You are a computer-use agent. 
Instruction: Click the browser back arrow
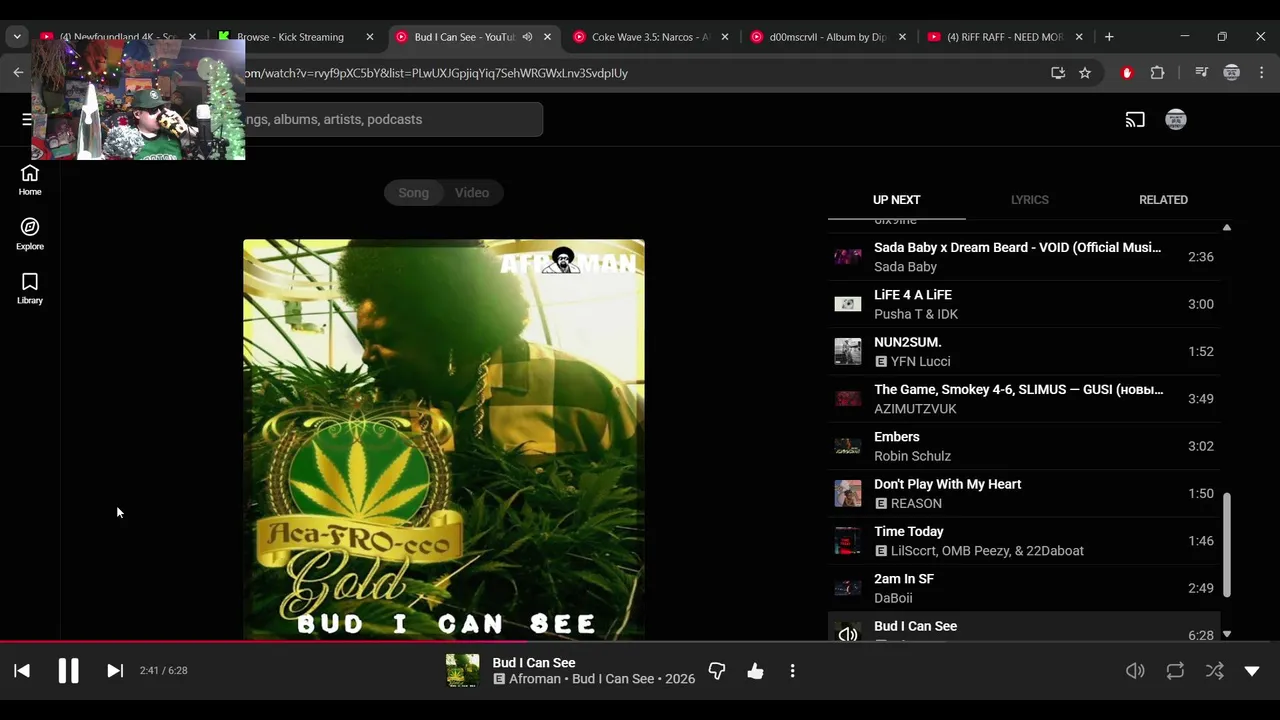click(18, 73)
